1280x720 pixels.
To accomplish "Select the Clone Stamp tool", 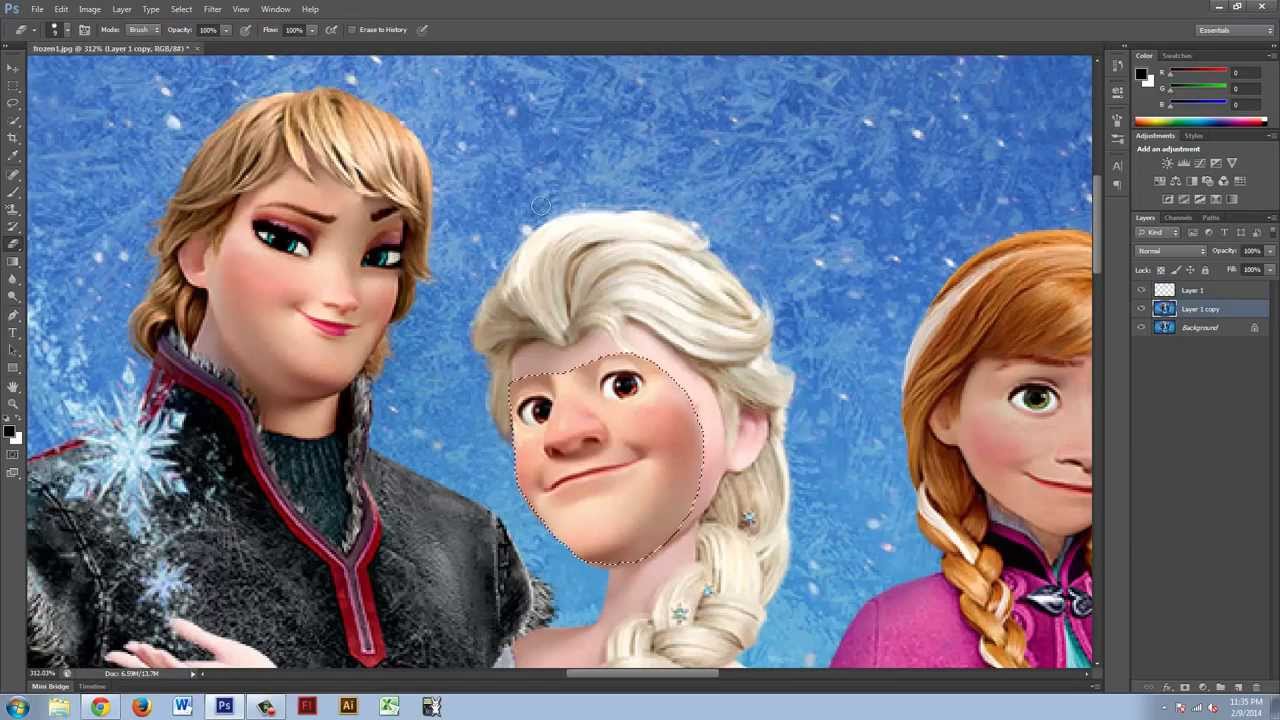I will (x=12, y=209).
